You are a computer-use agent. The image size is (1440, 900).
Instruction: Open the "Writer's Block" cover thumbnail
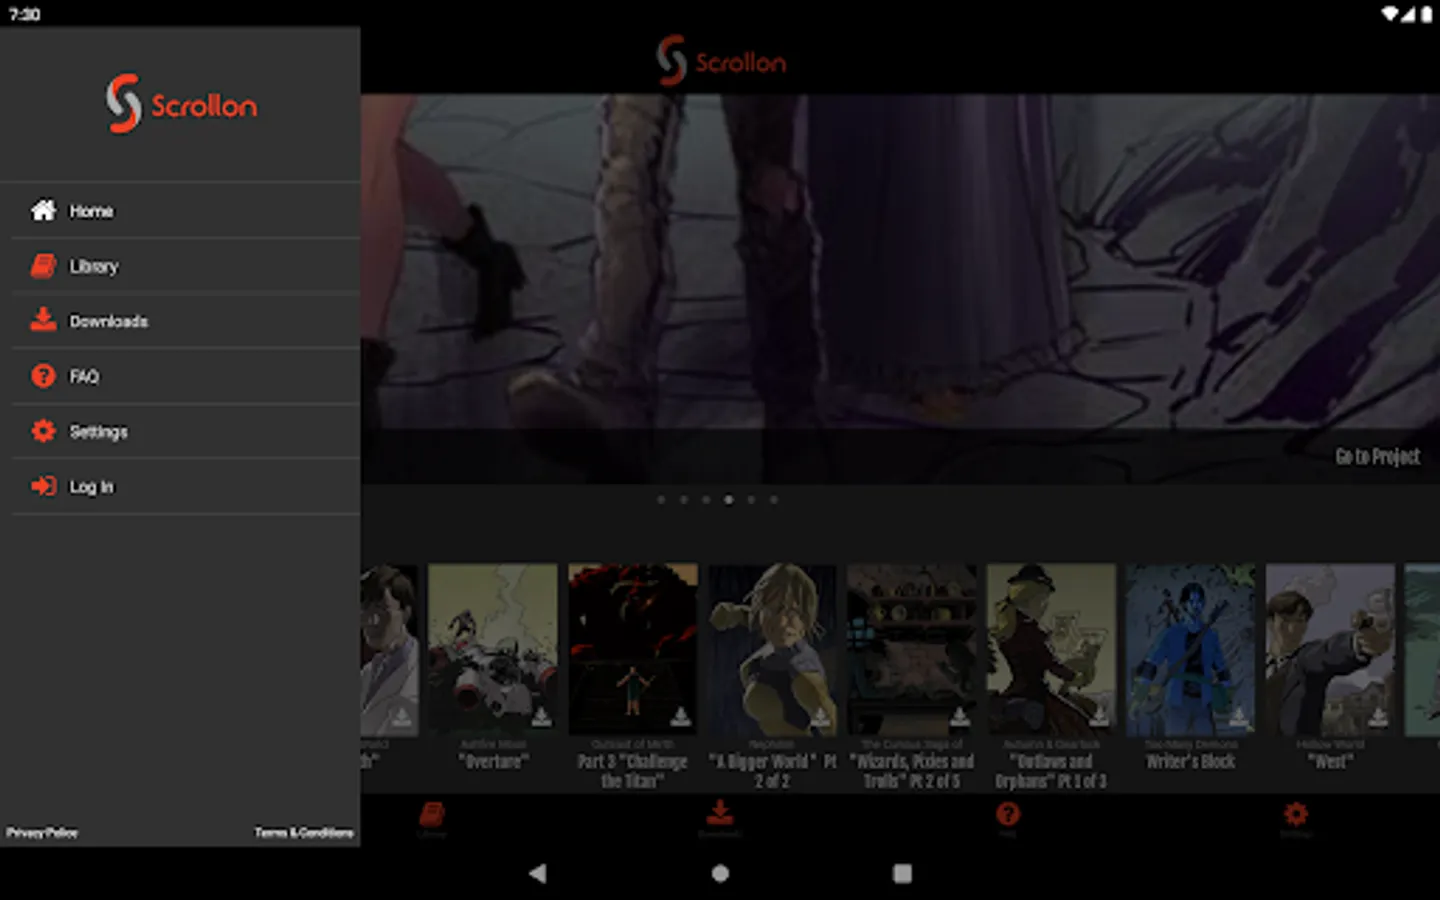pyautogui.click(x=1191, y=649)
